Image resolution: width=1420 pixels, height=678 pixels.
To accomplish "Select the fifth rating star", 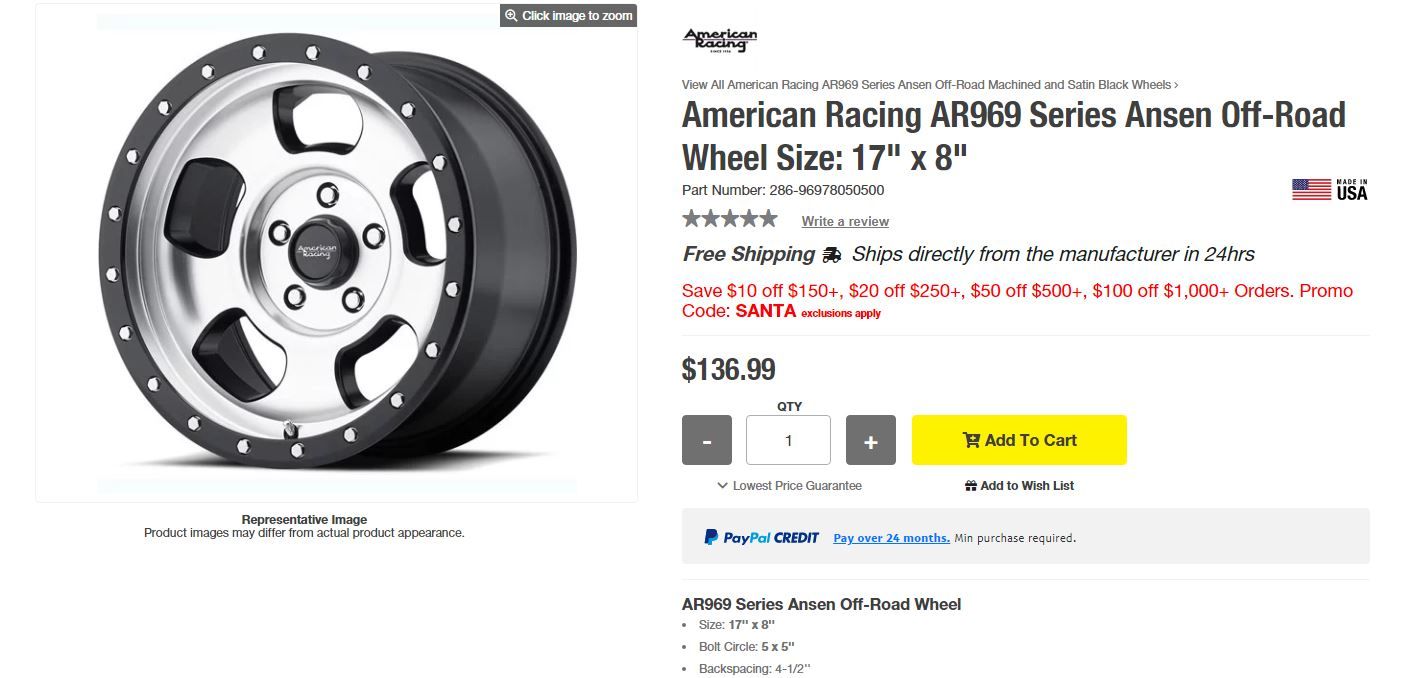I will (x=767, y=219).
